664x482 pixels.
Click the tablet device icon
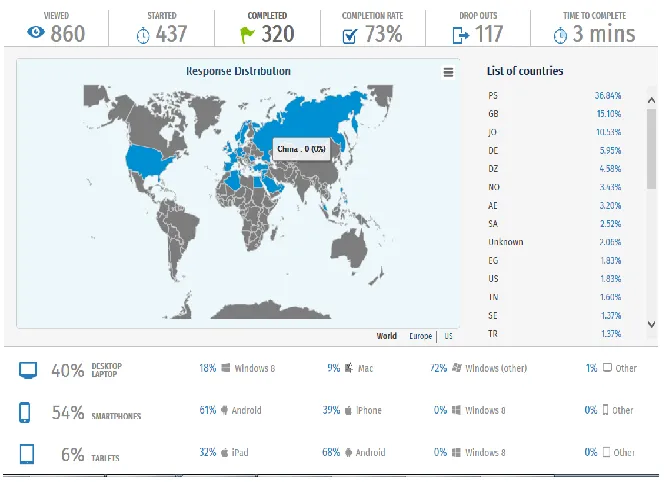pyautogui.click(x=27, y=454)
